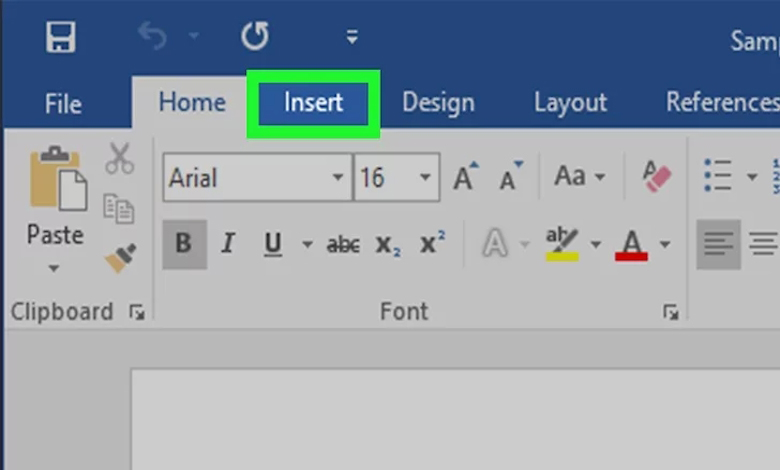Viewport: 780px width, 470px height.
Task: Toggle Italic formatting
Action: (x=228, y=243)
